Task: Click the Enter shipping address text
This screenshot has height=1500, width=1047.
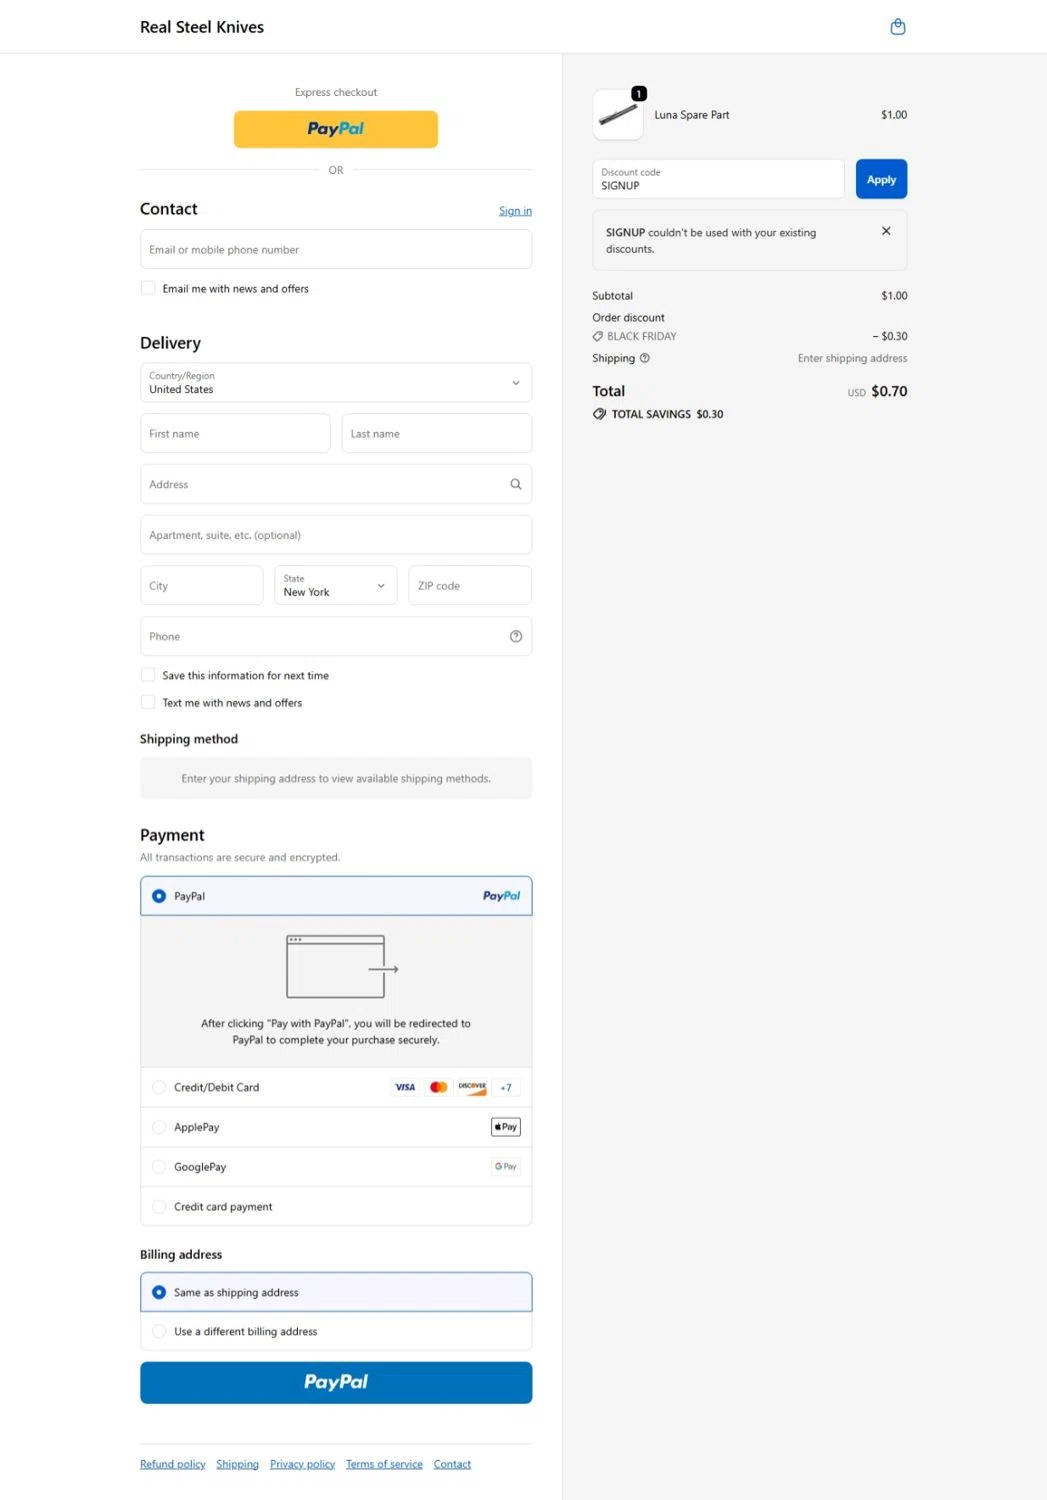Action: [x=852, y=358]
